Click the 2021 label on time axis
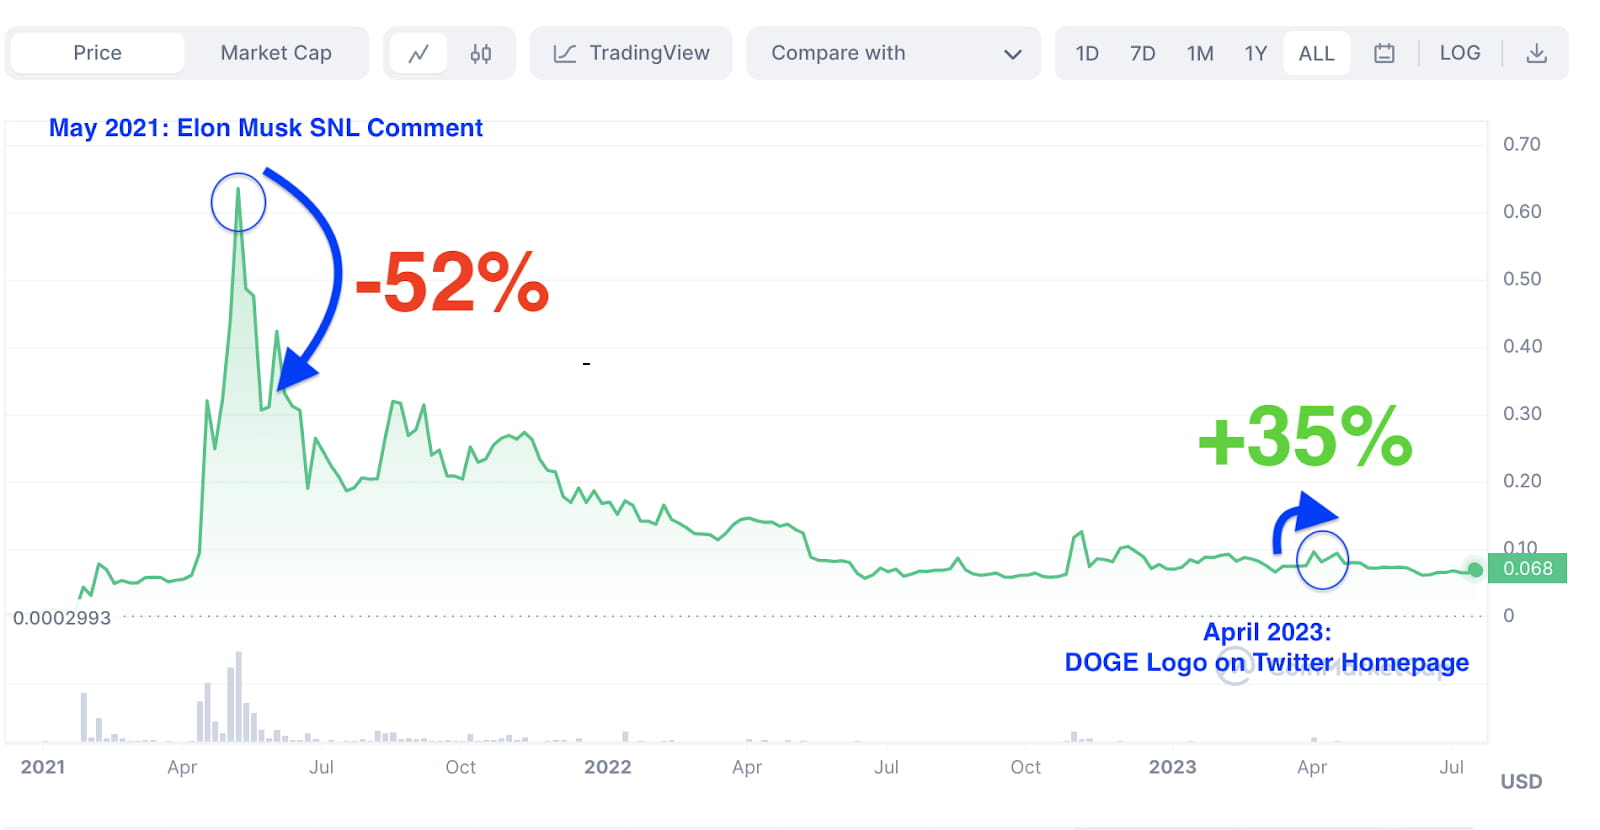Viewport: 1600px width, 830px height. tap(43, 767)
